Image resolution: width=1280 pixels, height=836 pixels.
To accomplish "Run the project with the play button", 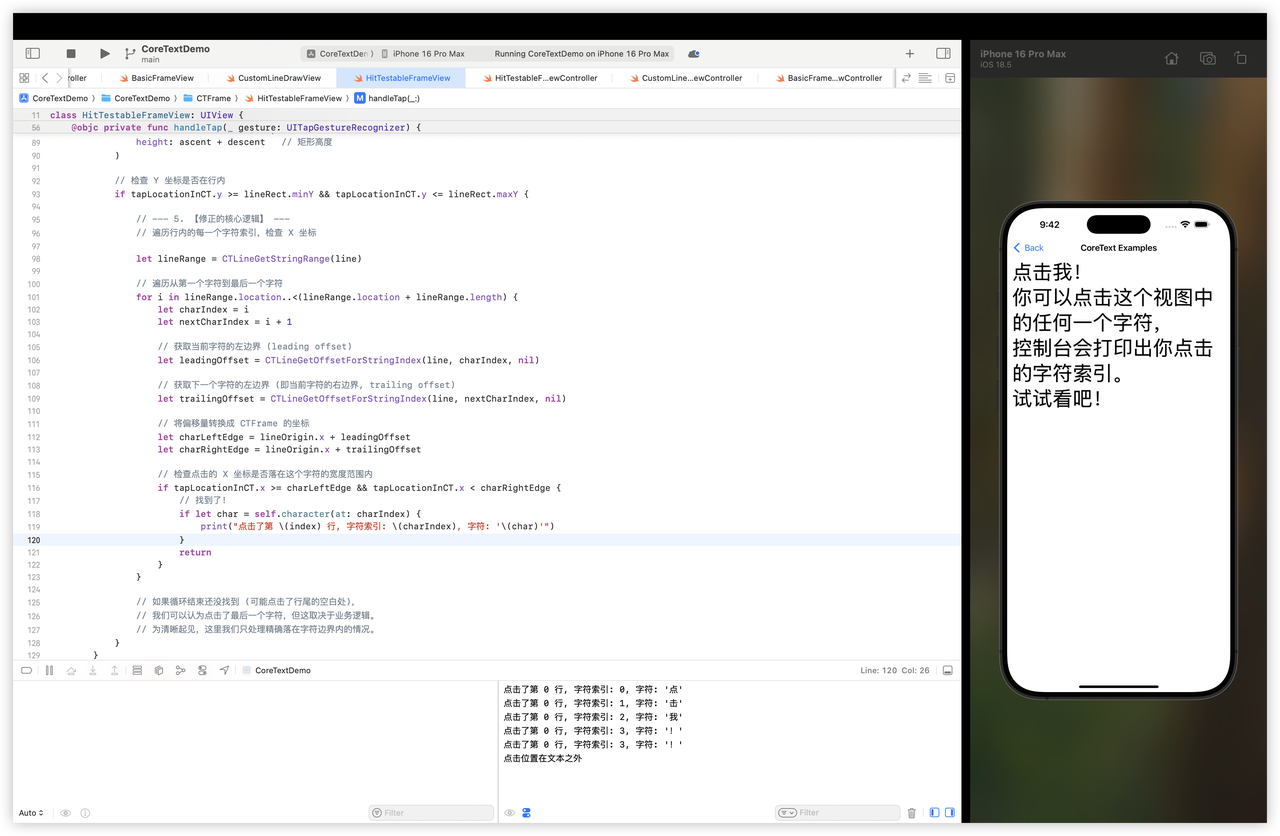I will click(105, 53).
